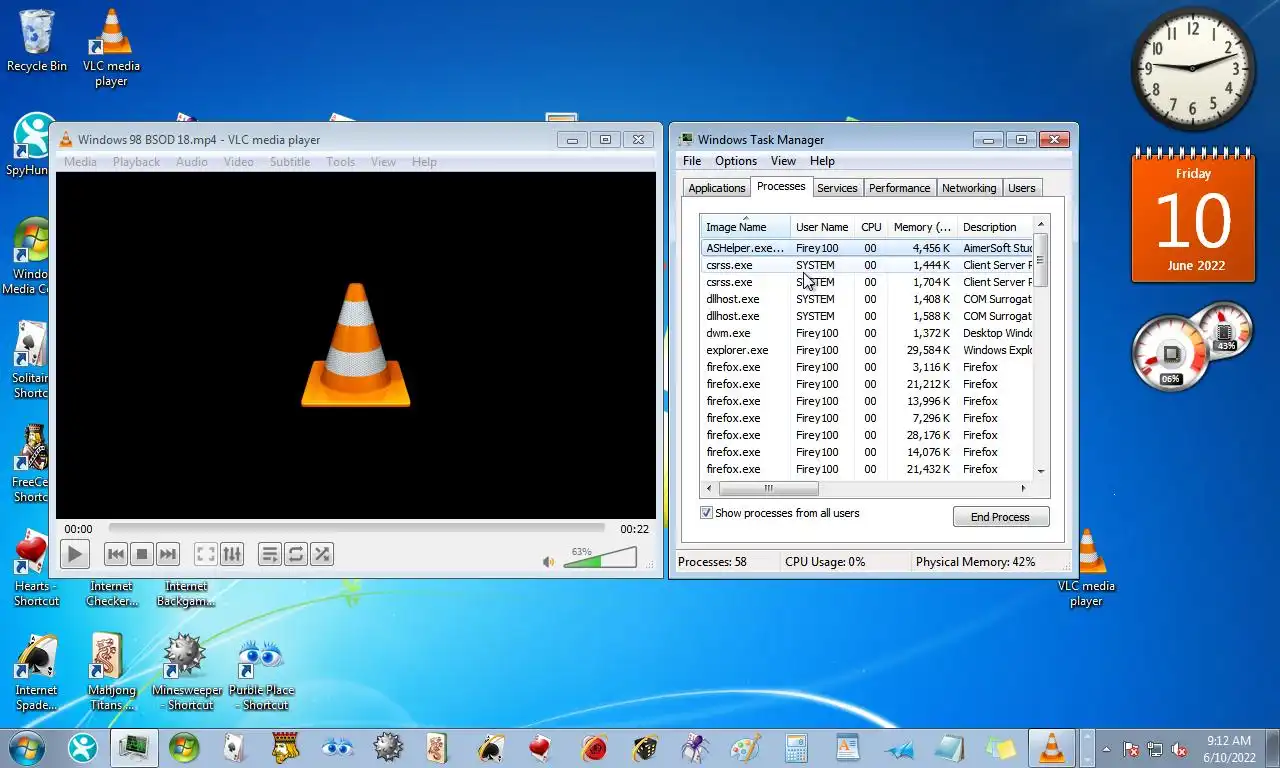
Task: Click process list scroll up arrow
Action: click(1041, 224)
